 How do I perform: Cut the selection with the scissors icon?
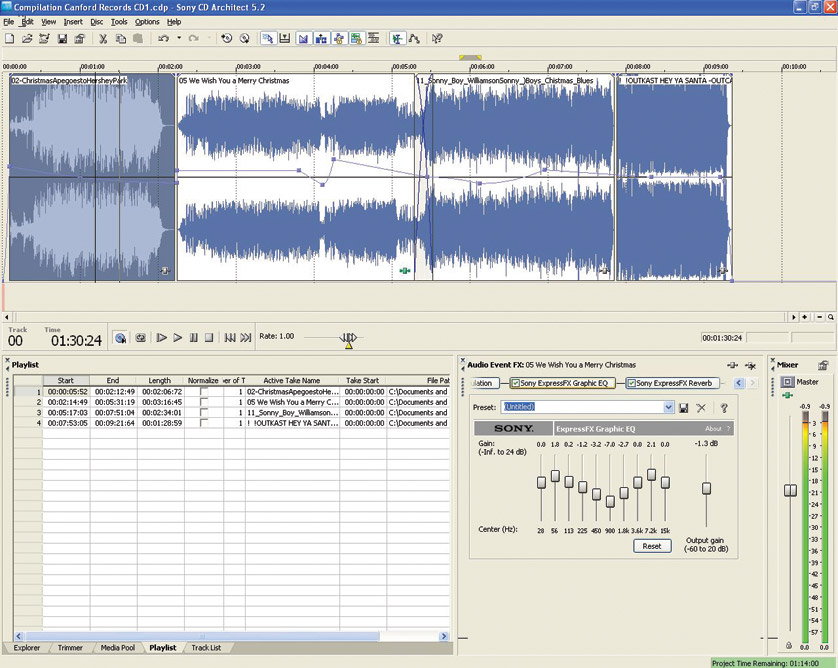coord(103,38)
